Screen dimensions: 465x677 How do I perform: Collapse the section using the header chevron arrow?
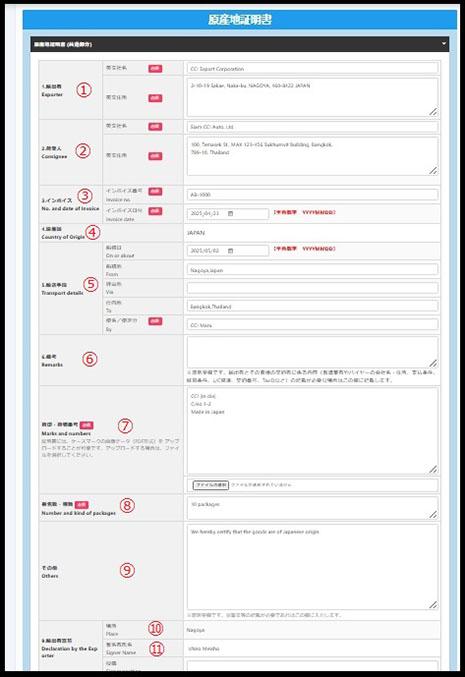point(443,44)
